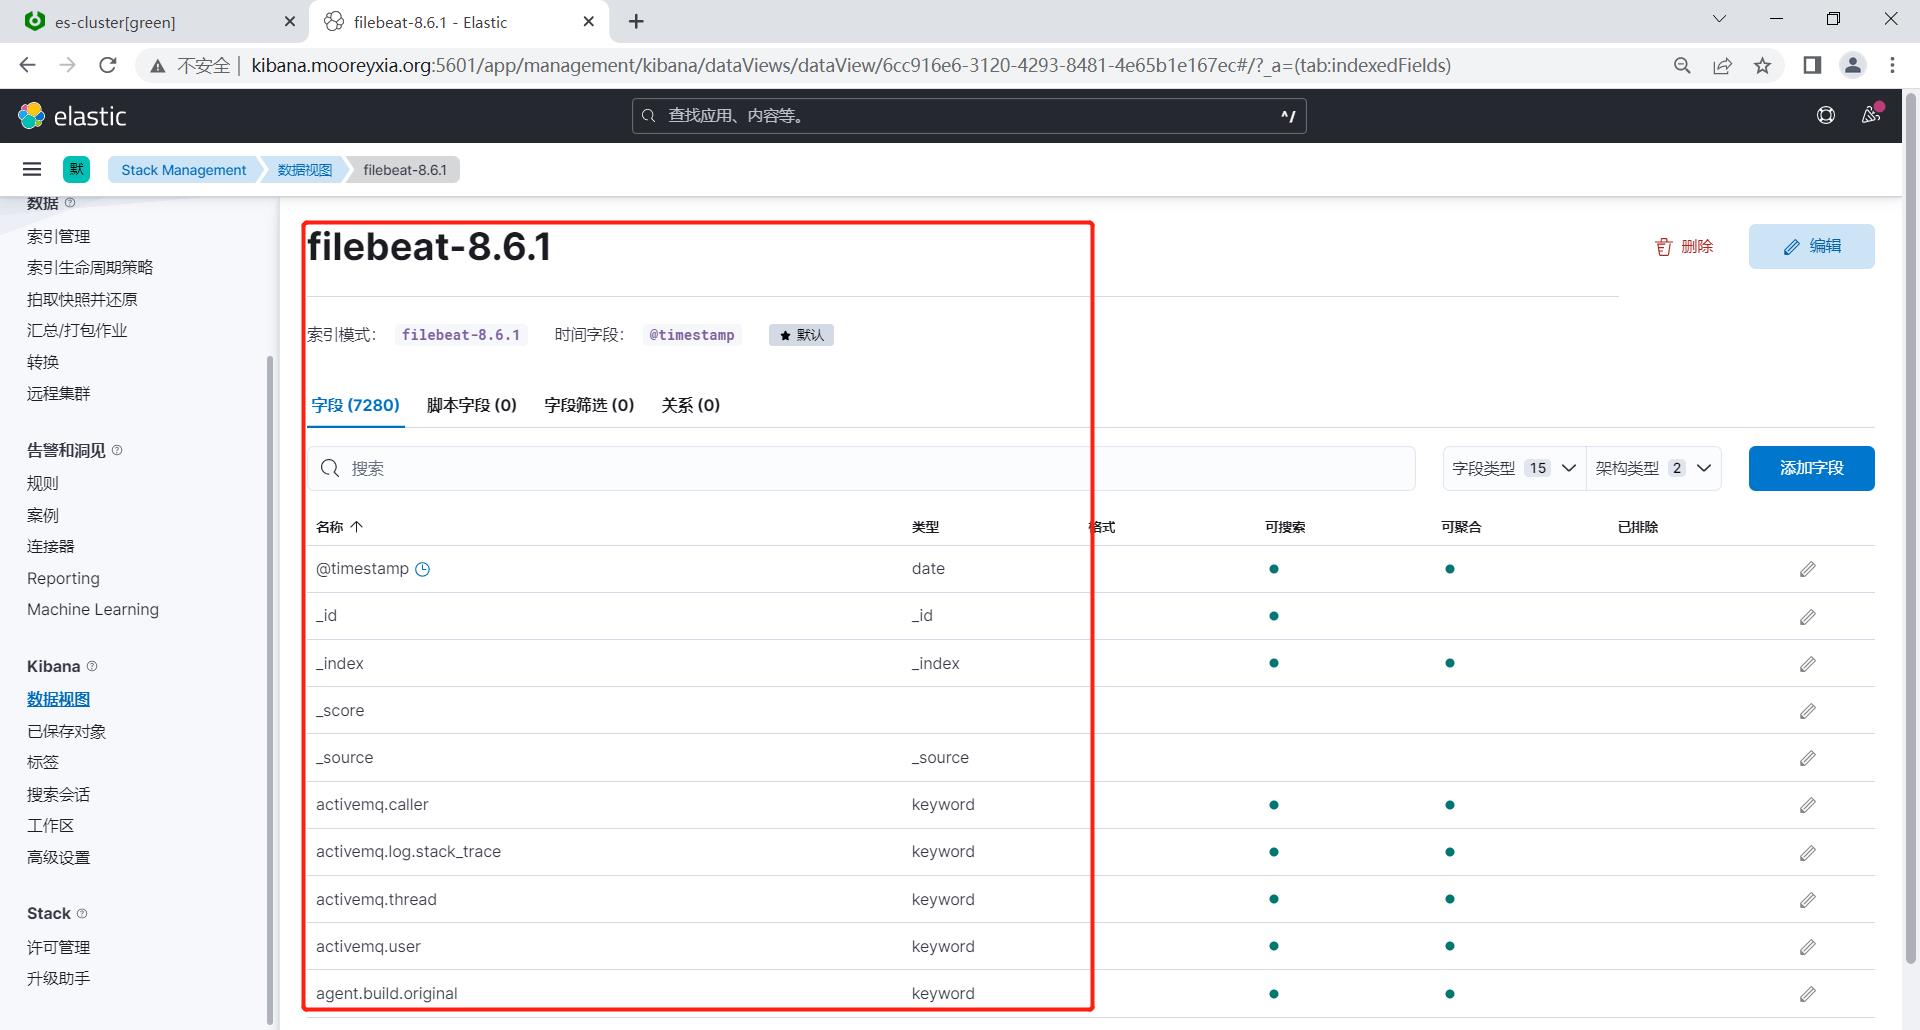Click the global 查找应用、内容等 search box
The height and width of the screenshot is (1030, 1920).
click(x=969, y=116)
